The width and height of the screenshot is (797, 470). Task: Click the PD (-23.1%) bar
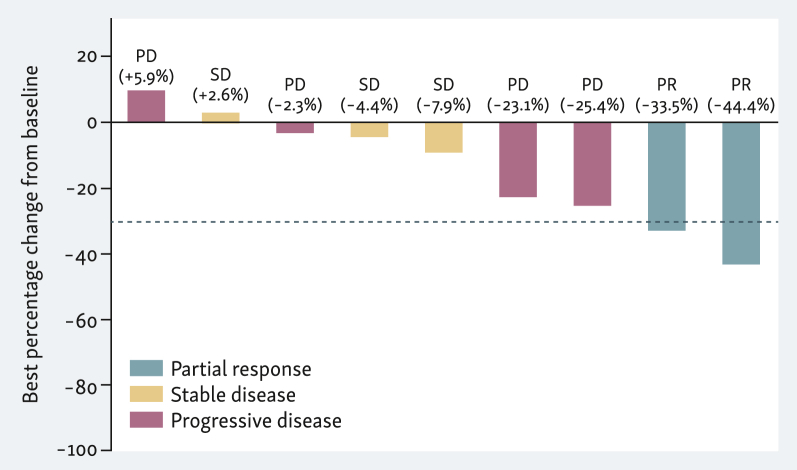(x=518, y=159)
